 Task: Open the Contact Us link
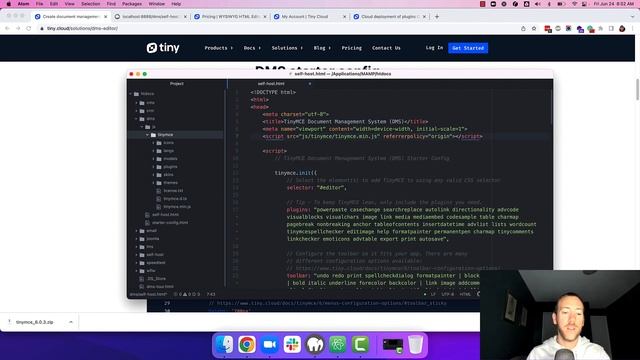[386, 48]
